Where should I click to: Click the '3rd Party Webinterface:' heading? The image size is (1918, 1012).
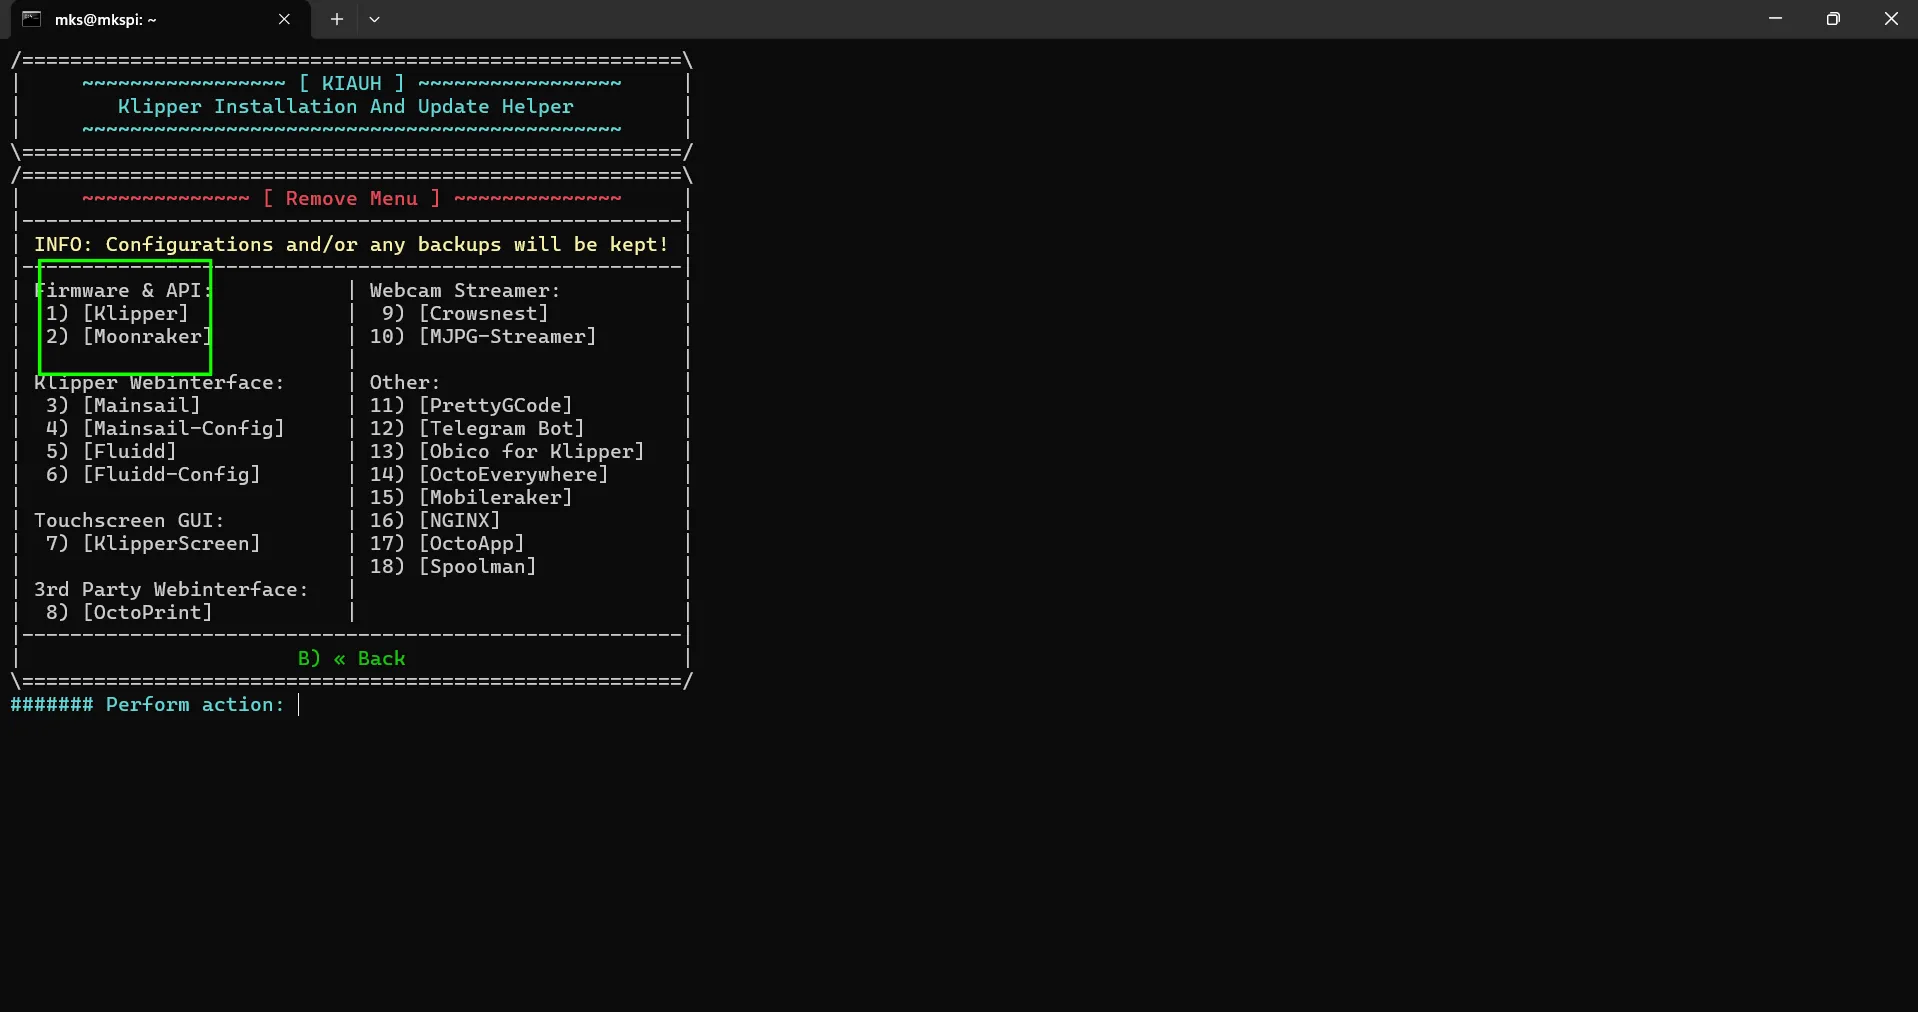171,590
